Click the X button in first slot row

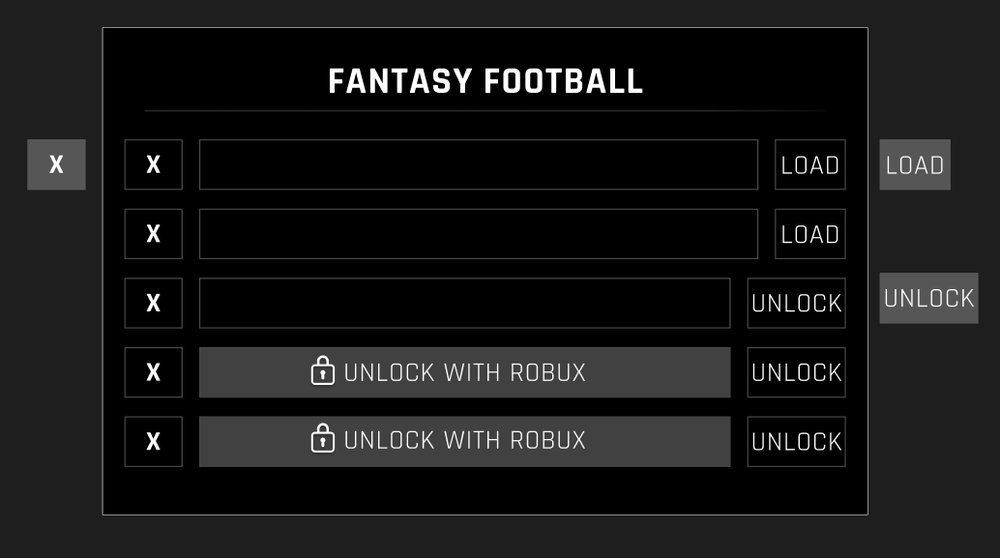click(153, 165)
